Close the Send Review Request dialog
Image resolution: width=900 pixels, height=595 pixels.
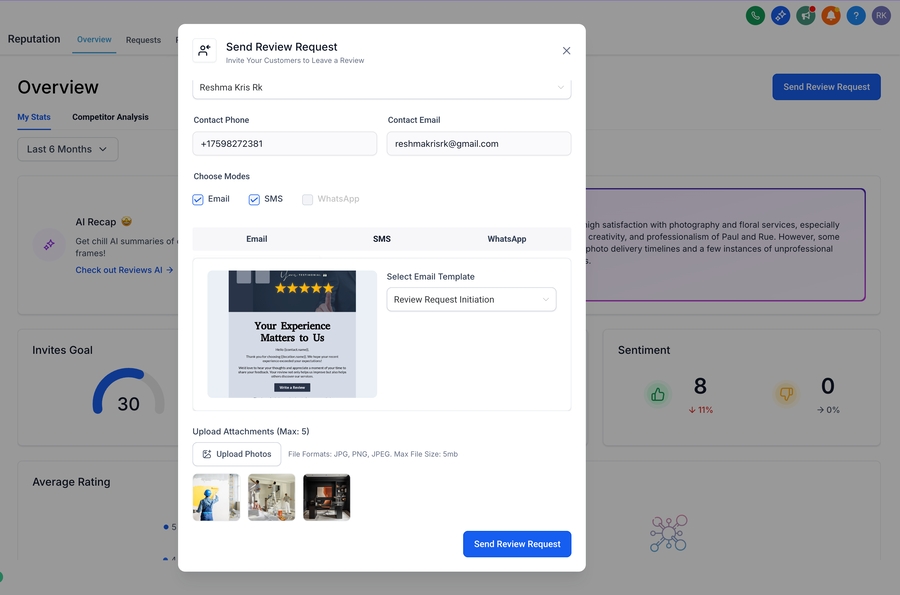click(566, 51)
